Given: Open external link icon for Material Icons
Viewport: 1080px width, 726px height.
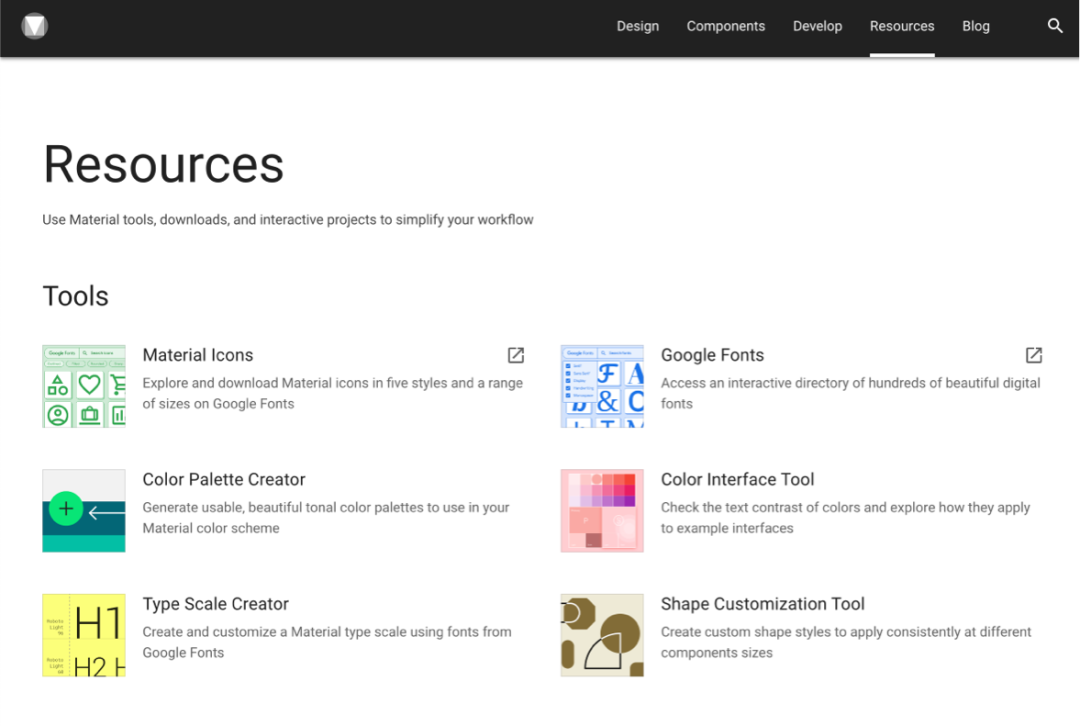Looking at the screenshot, I should 516,355.
